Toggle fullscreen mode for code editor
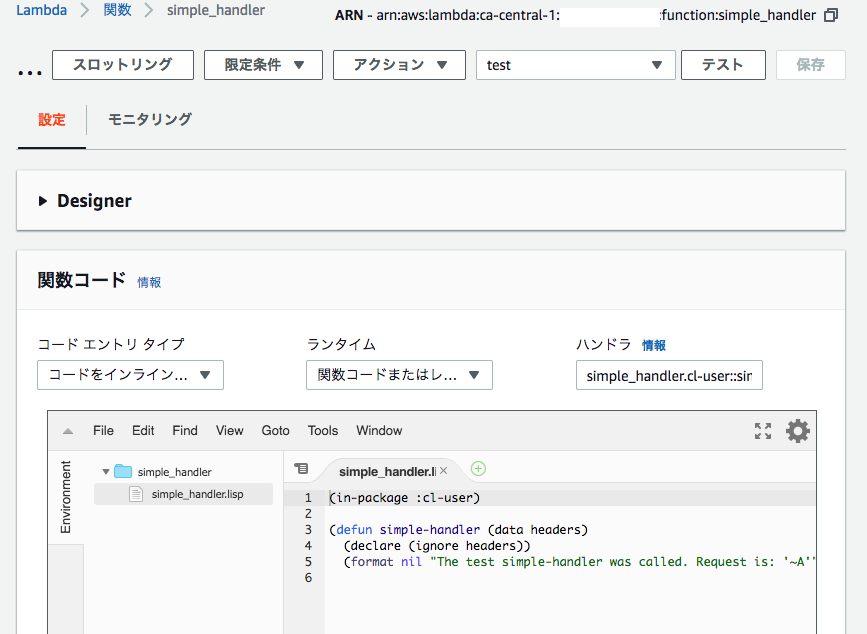The image size is (867, 634). coord(763,431)
